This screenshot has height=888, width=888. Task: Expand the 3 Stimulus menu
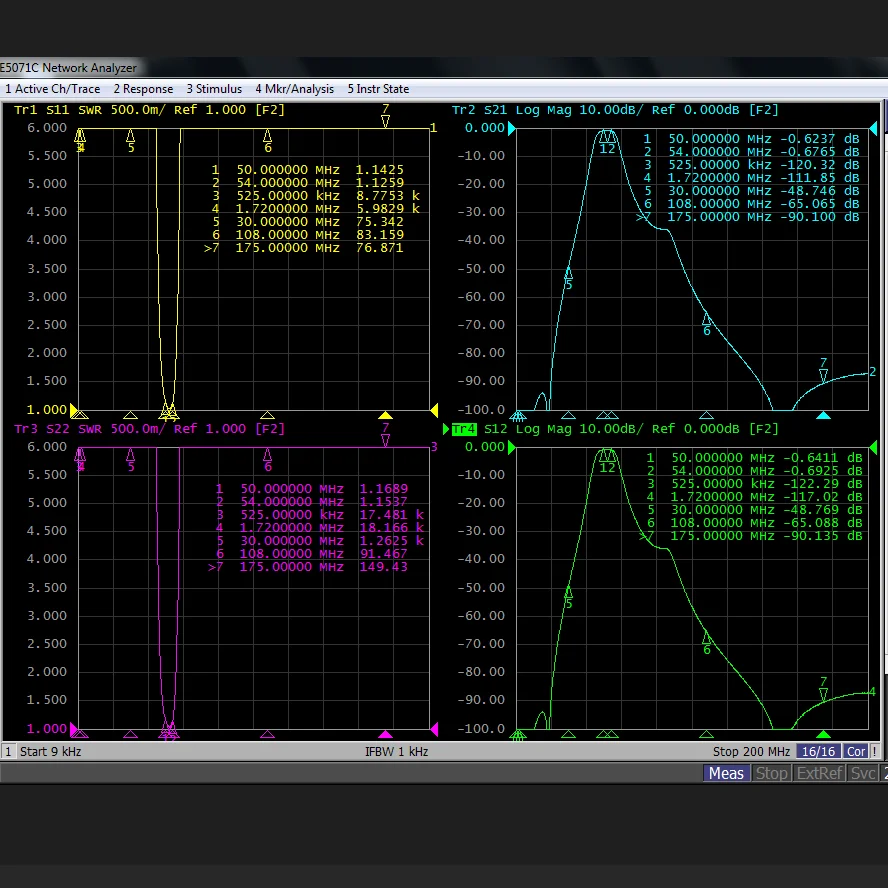point(214,89)
